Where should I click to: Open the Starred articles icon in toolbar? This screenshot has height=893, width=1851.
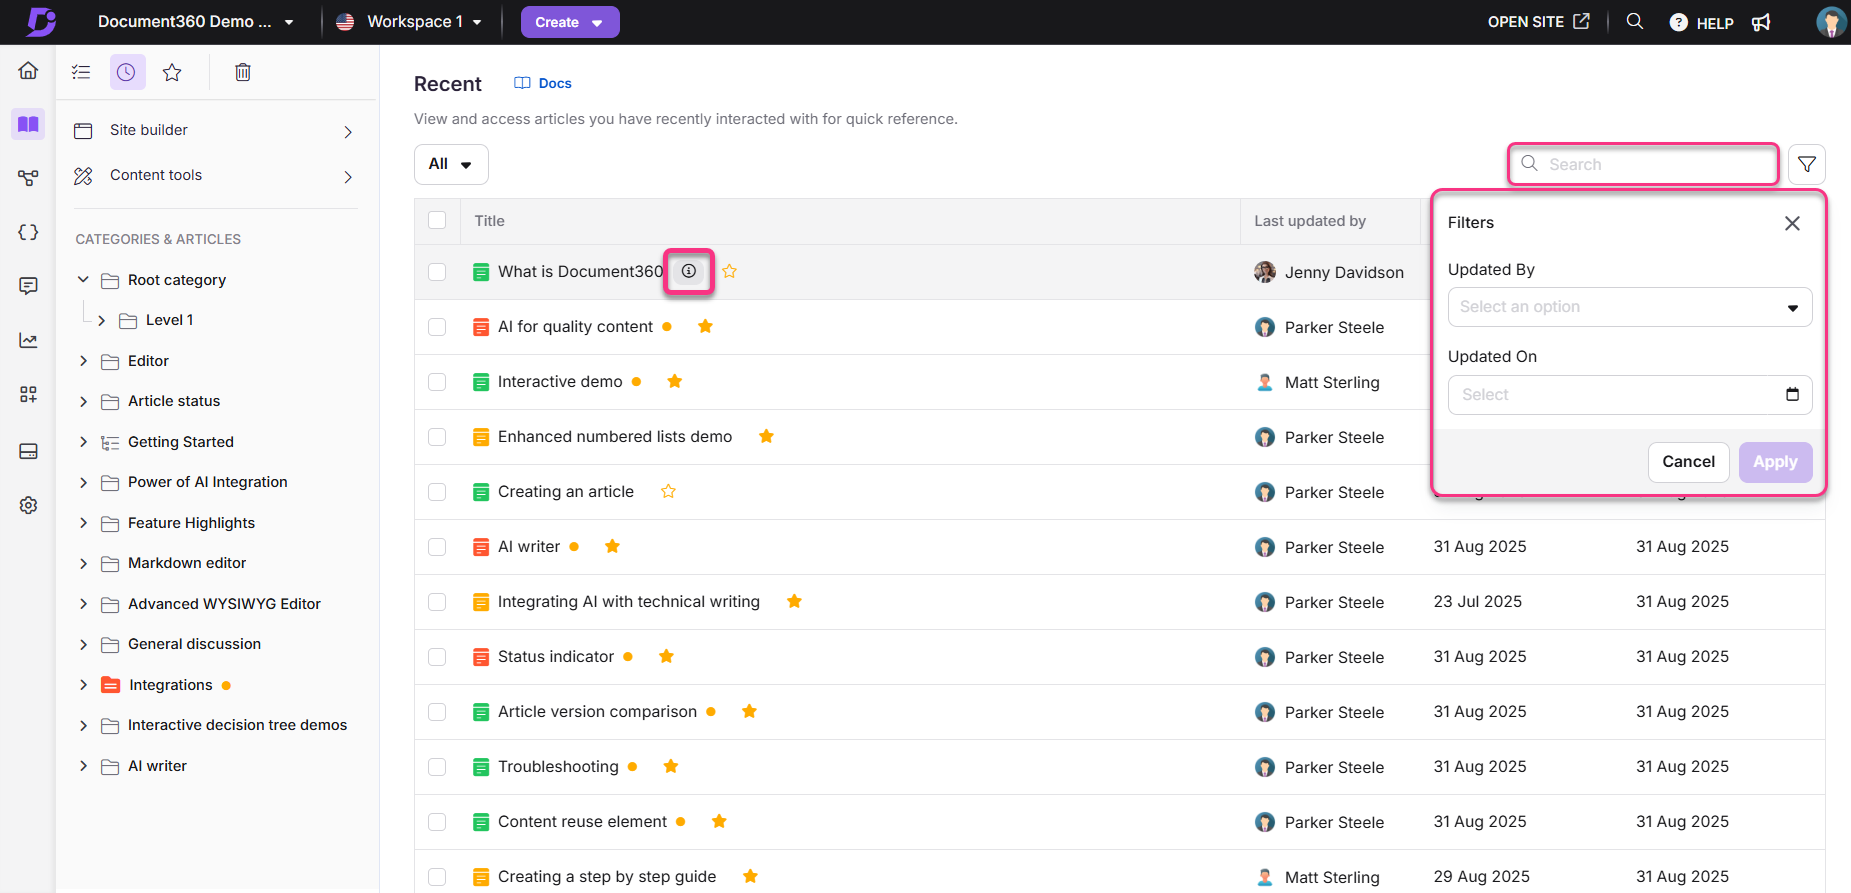[172, 72]
